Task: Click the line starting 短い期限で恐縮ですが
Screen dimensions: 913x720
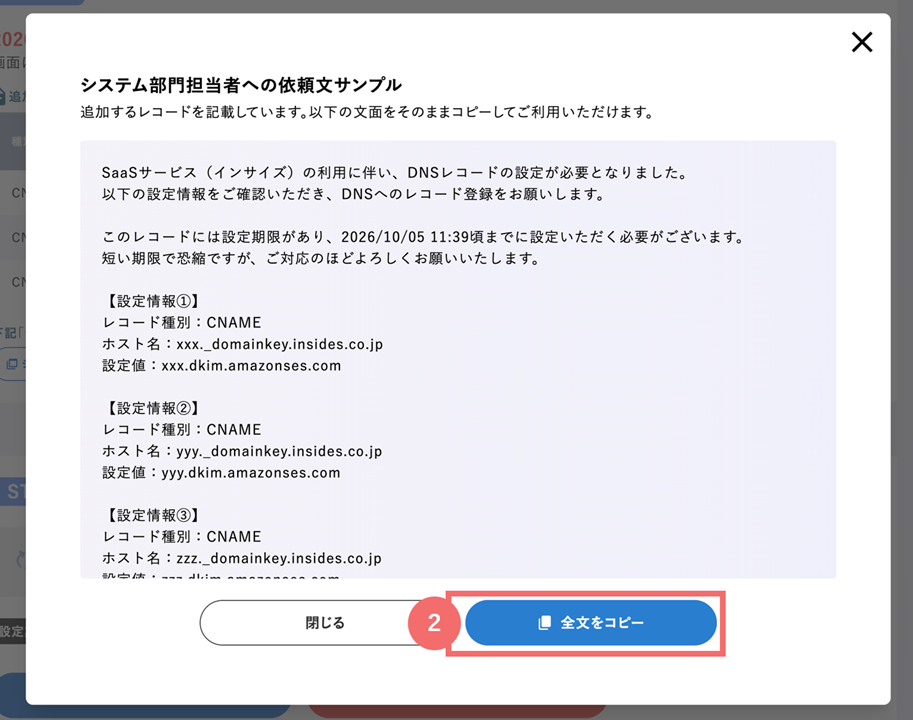Action: point(321,258)
